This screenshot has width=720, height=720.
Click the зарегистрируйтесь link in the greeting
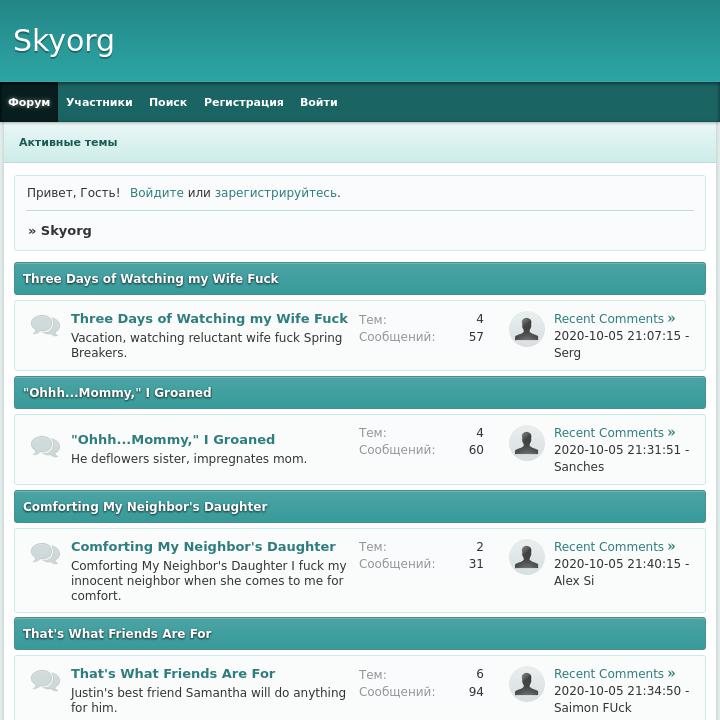[275, 193]
